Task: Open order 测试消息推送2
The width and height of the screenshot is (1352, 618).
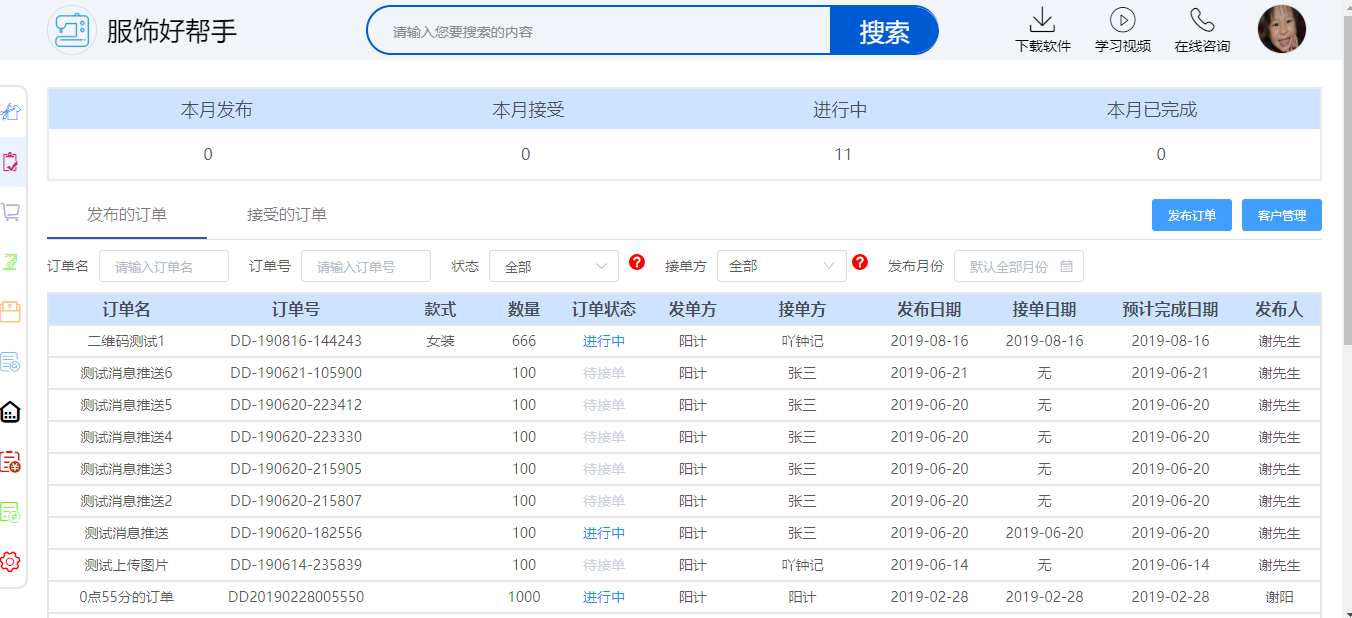Action: coord(126,501)
